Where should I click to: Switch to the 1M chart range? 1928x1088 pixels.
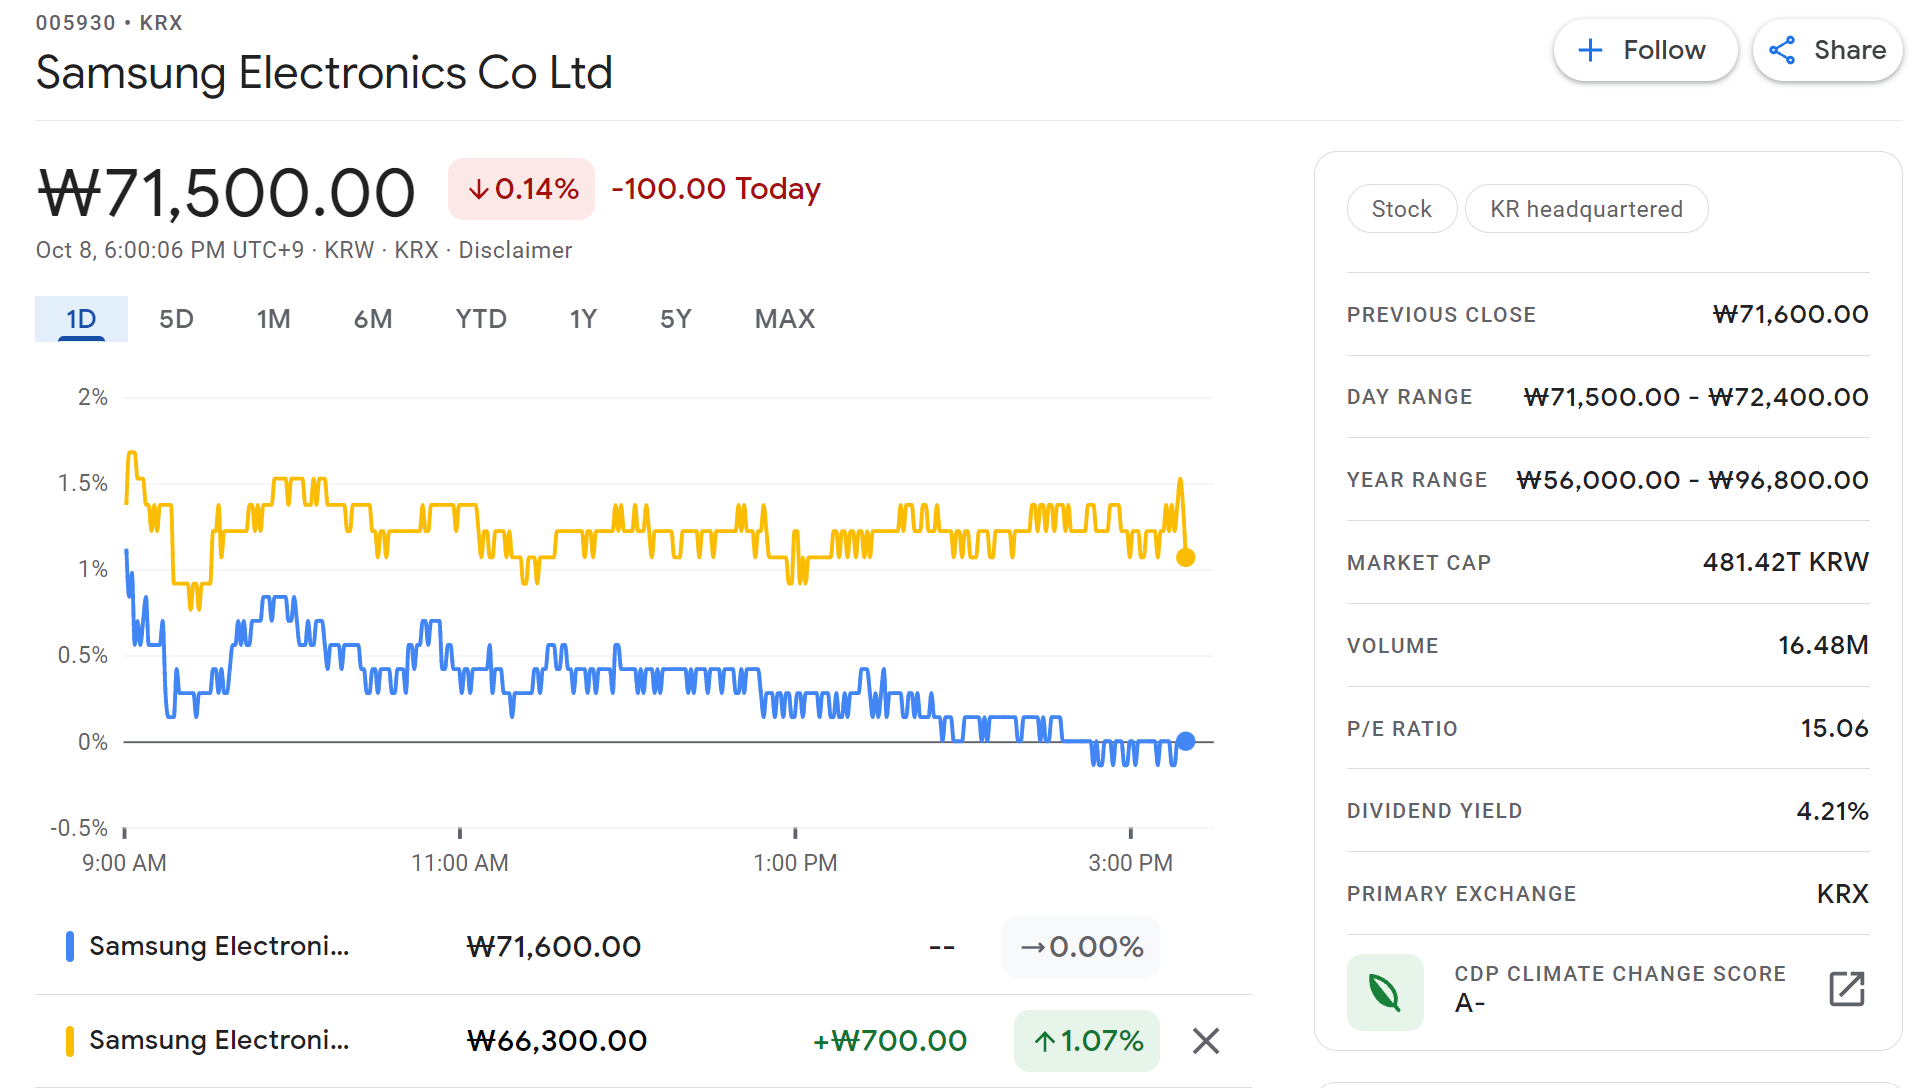[x=273, y=319]
